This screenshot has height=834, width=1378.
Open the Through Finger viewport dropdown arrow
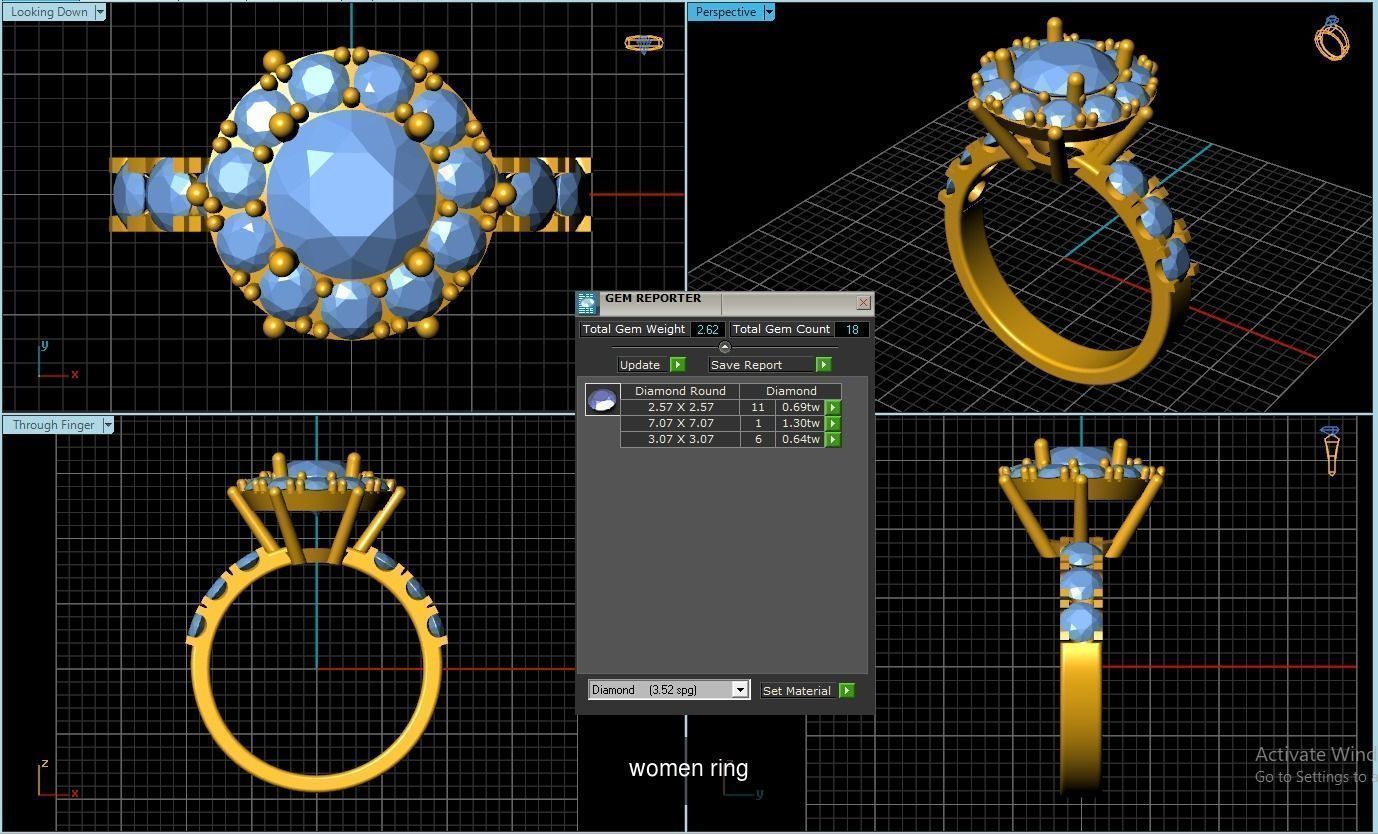coord(108,425)
